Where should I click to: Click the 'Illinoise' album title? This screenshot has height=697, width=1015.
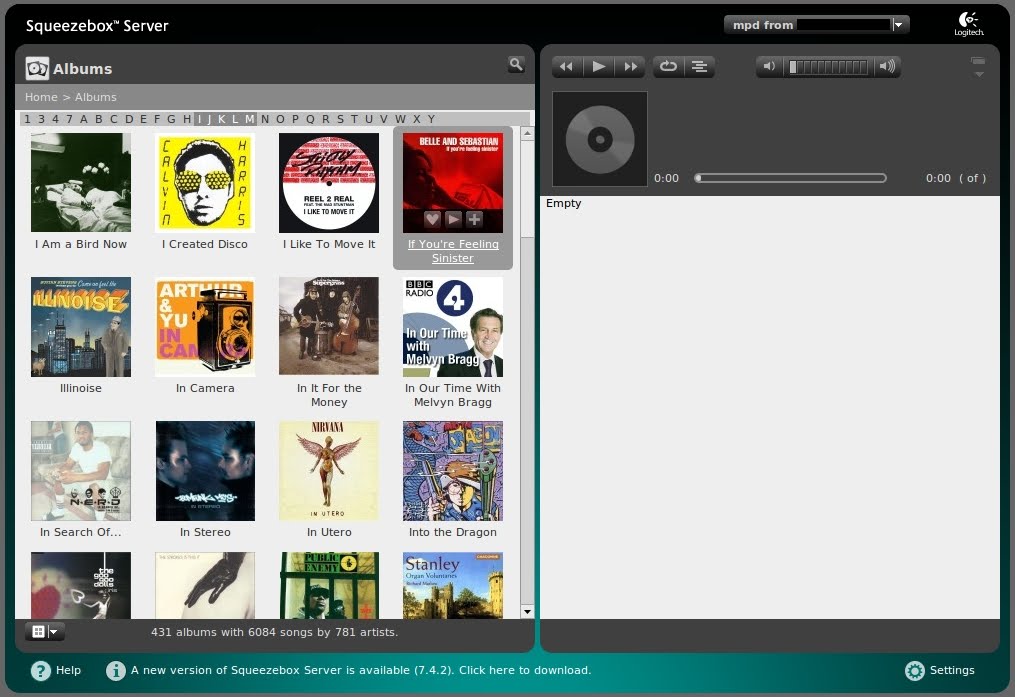click(81, 388)
